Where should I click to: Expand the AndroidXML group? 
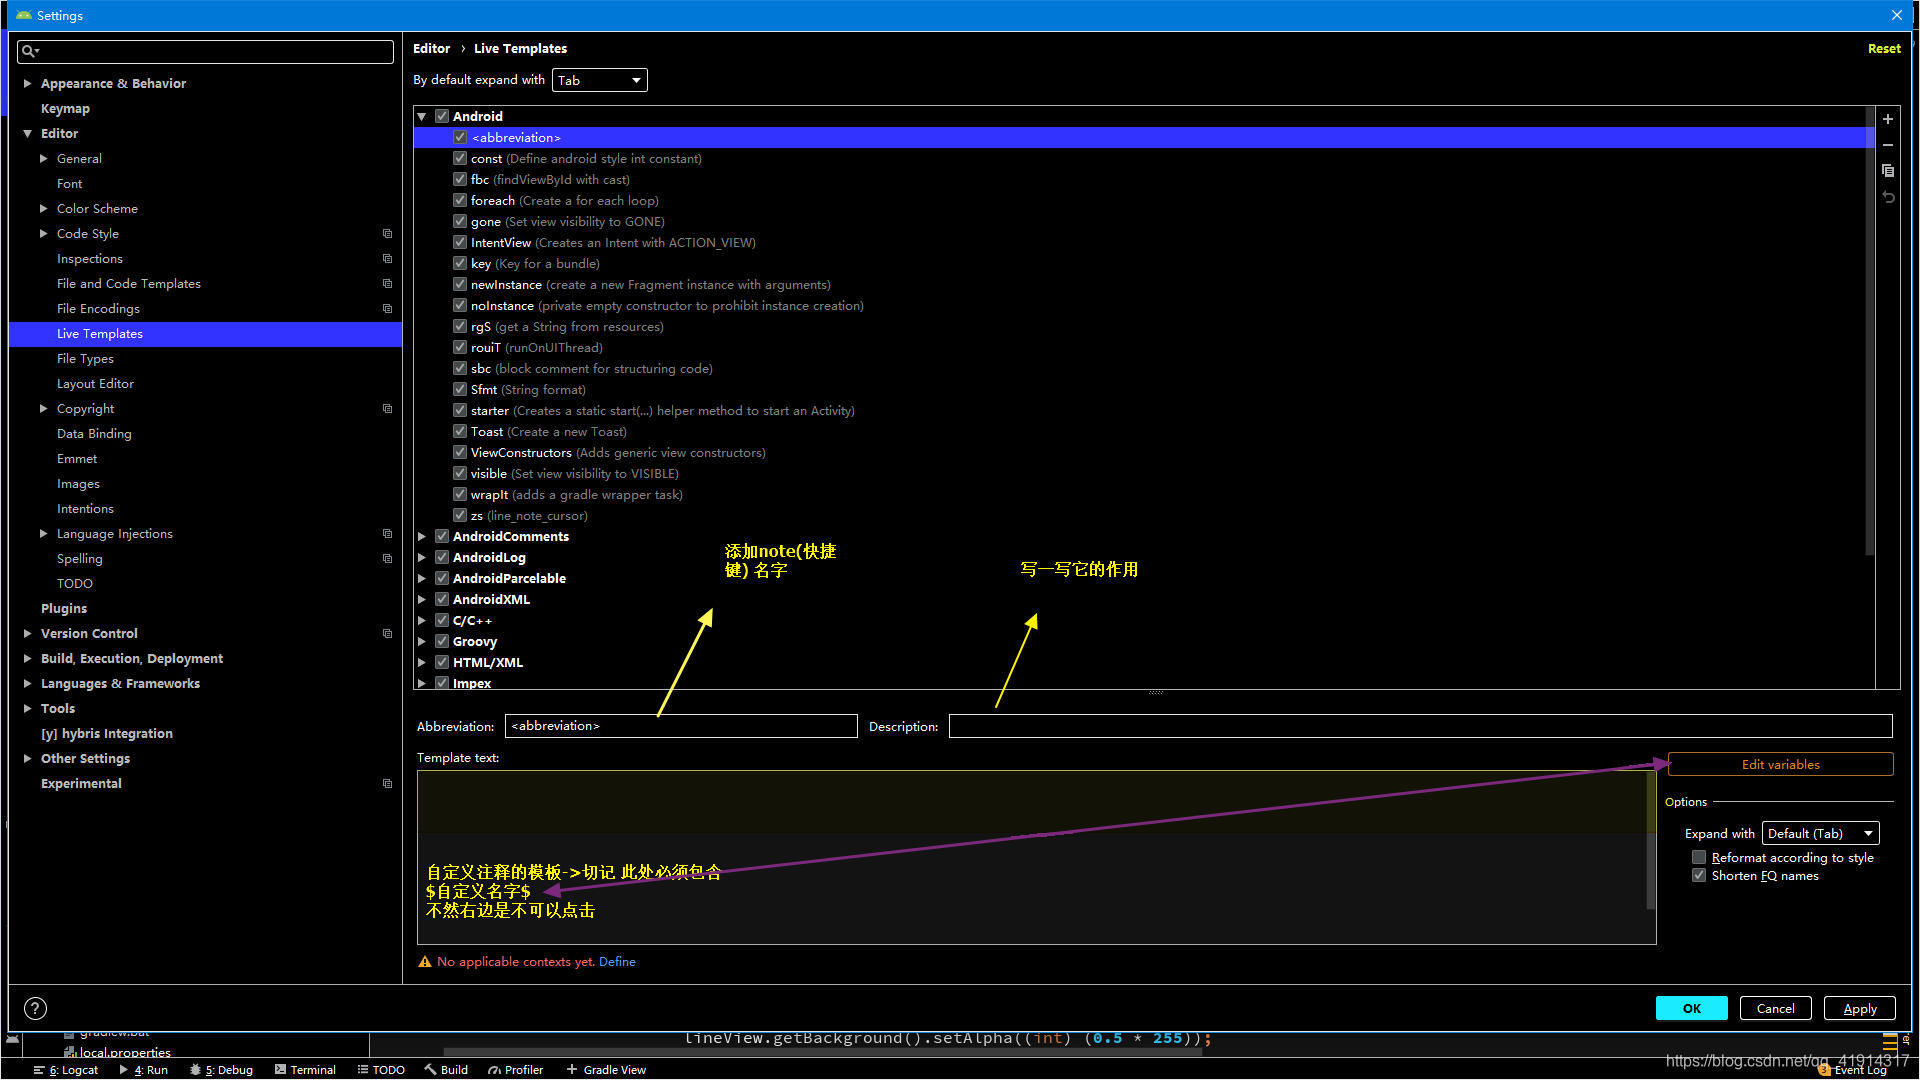click(x=422, y=600)
